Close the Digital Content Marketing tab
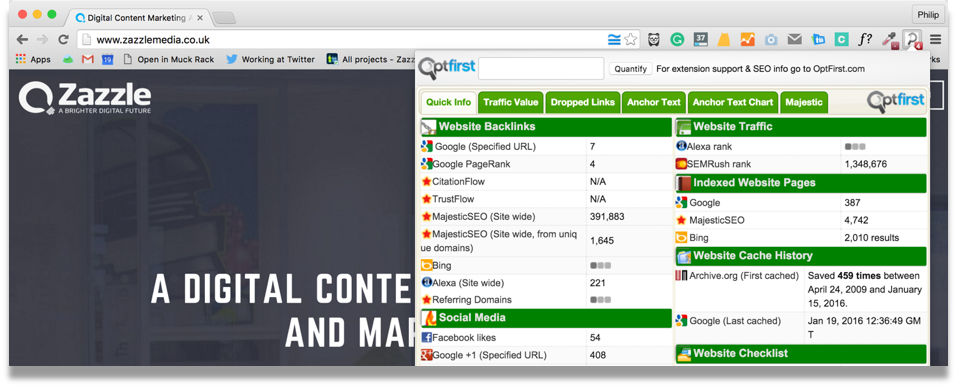This screenshot has height=387, width=957. tap(200, 18)
